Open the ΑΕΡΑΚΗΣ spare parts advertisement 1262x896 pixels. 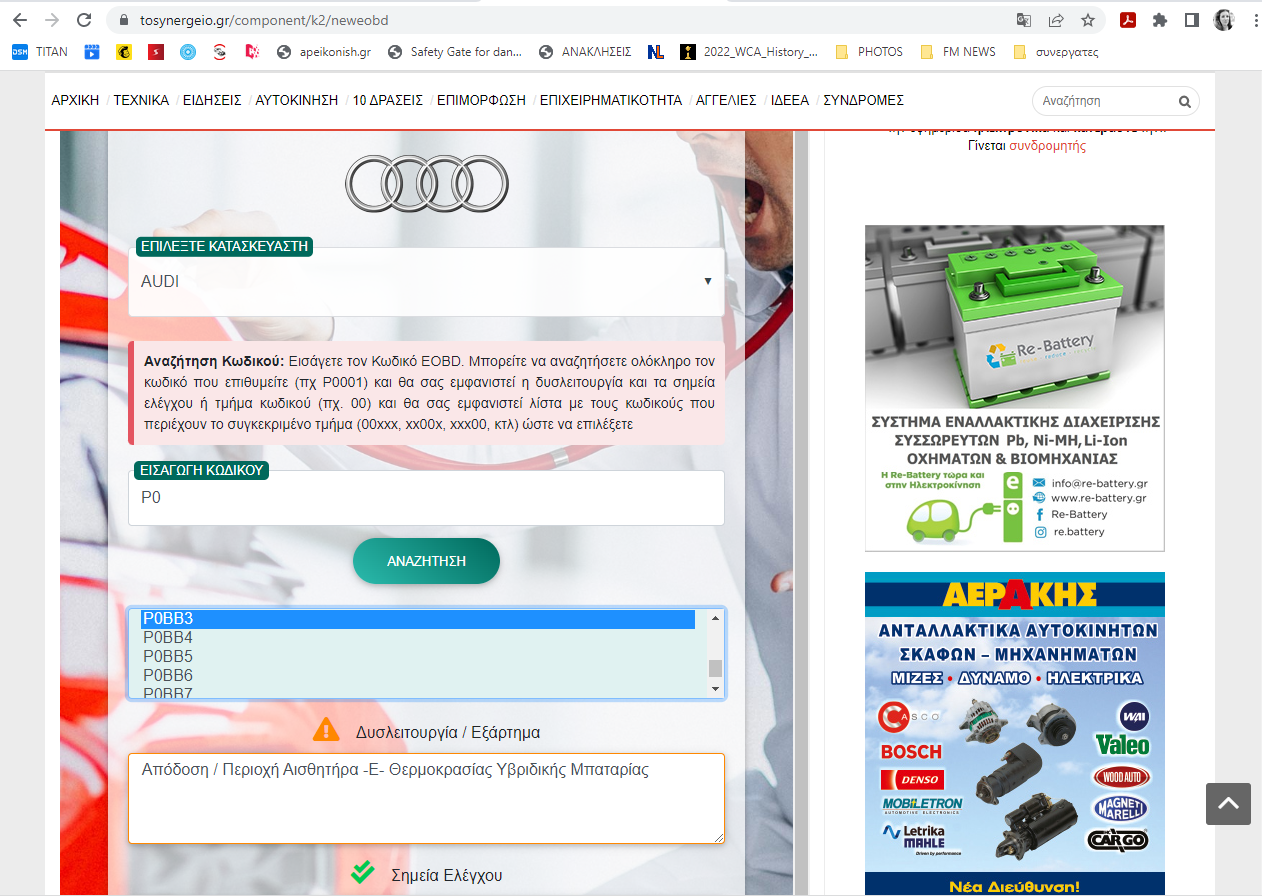coord(1014,733)
